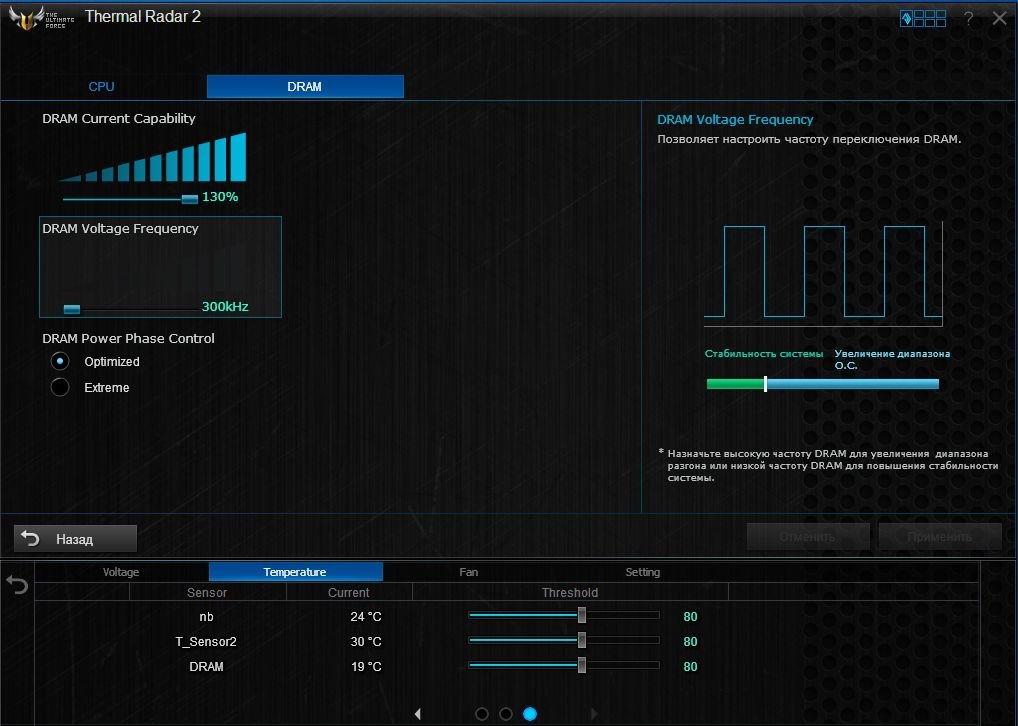Viewport: 1018px width, 726px height.
Task: Click the Применить apply button
Action: pos(939,537)
